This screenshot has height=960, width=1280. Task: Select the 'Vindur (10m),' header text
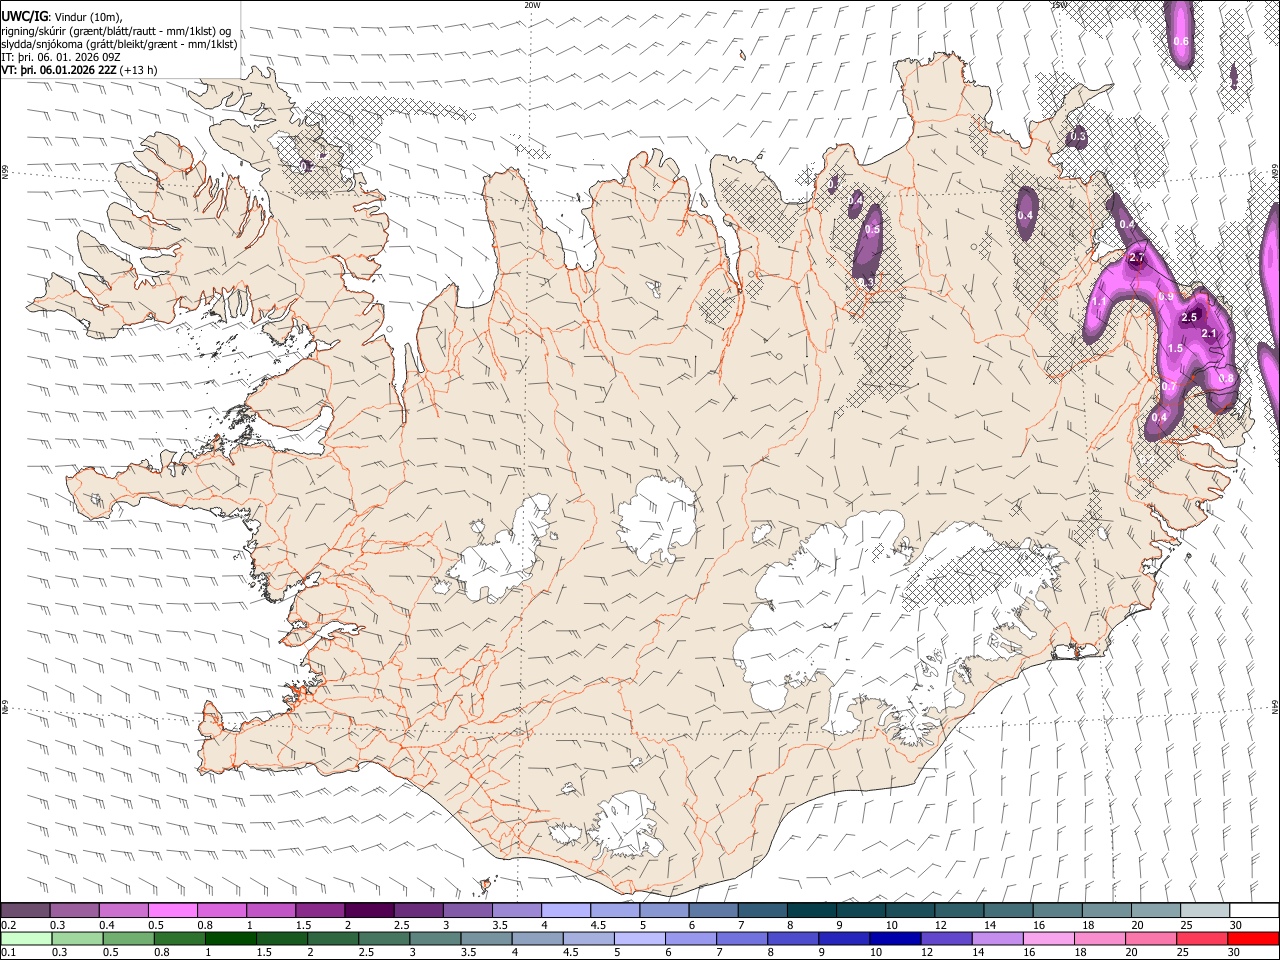point(87,16)
